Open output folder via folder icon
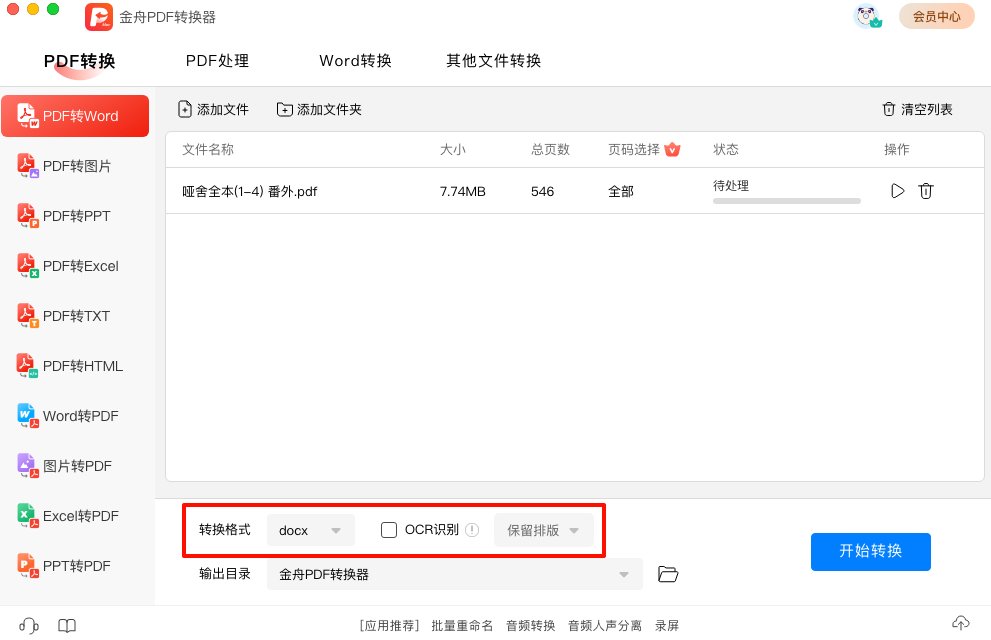 [x=668, y=574]
